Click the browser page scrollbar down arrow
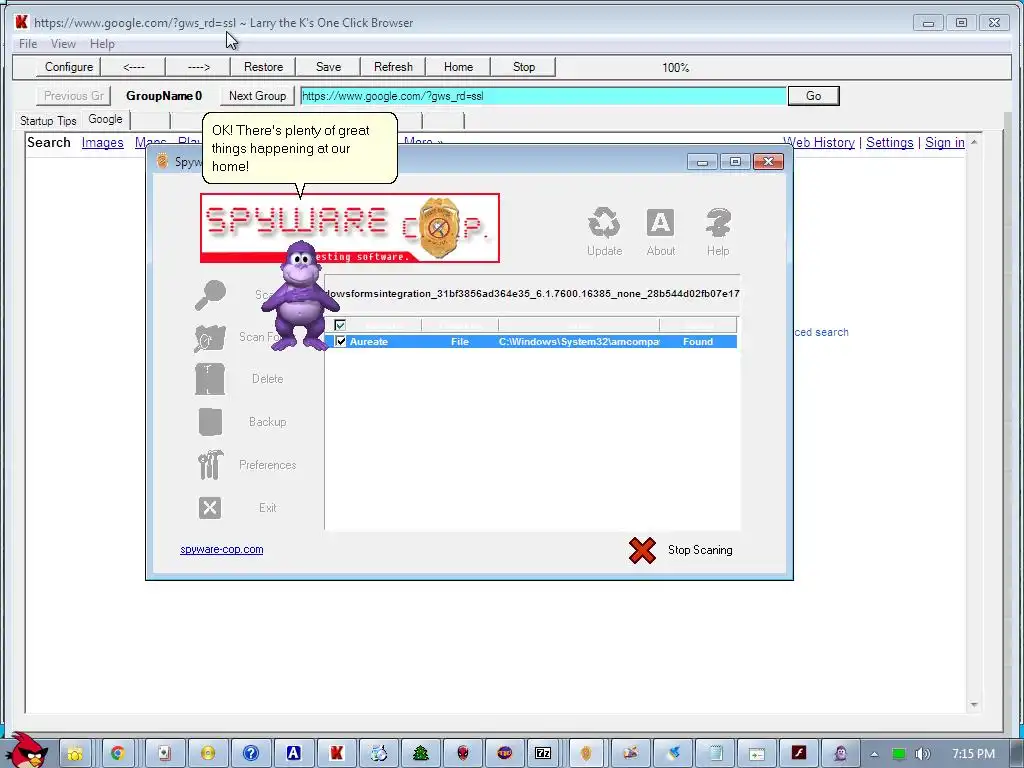Image resolution: width=1024 pixels, height=768 pixels. coord(974,705)
